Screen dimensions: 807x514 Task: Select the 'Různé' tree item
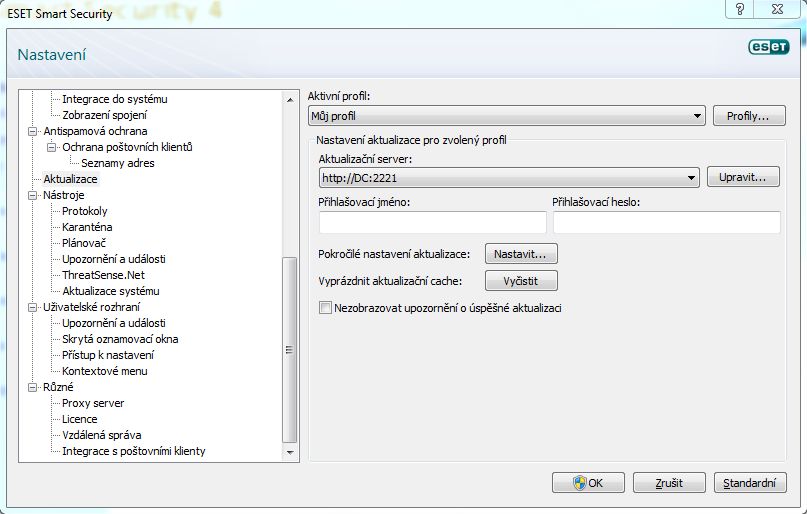point(58,386)
